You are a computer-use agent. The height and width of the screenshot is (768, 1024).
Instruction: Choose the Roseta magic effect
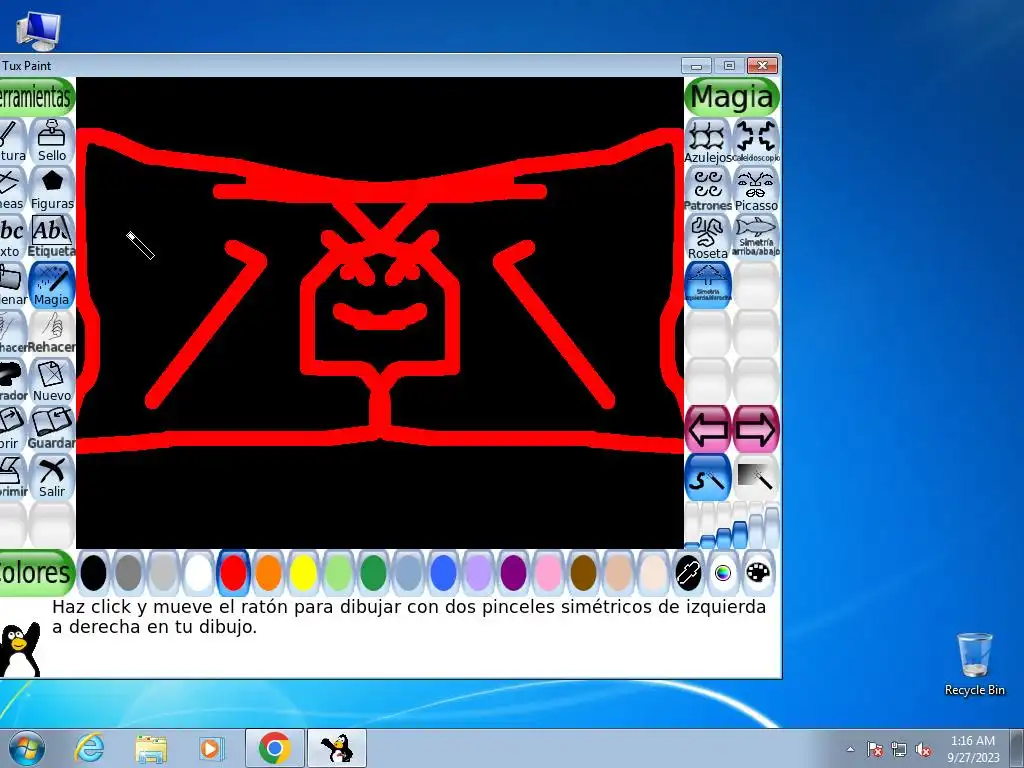[708, 236]
